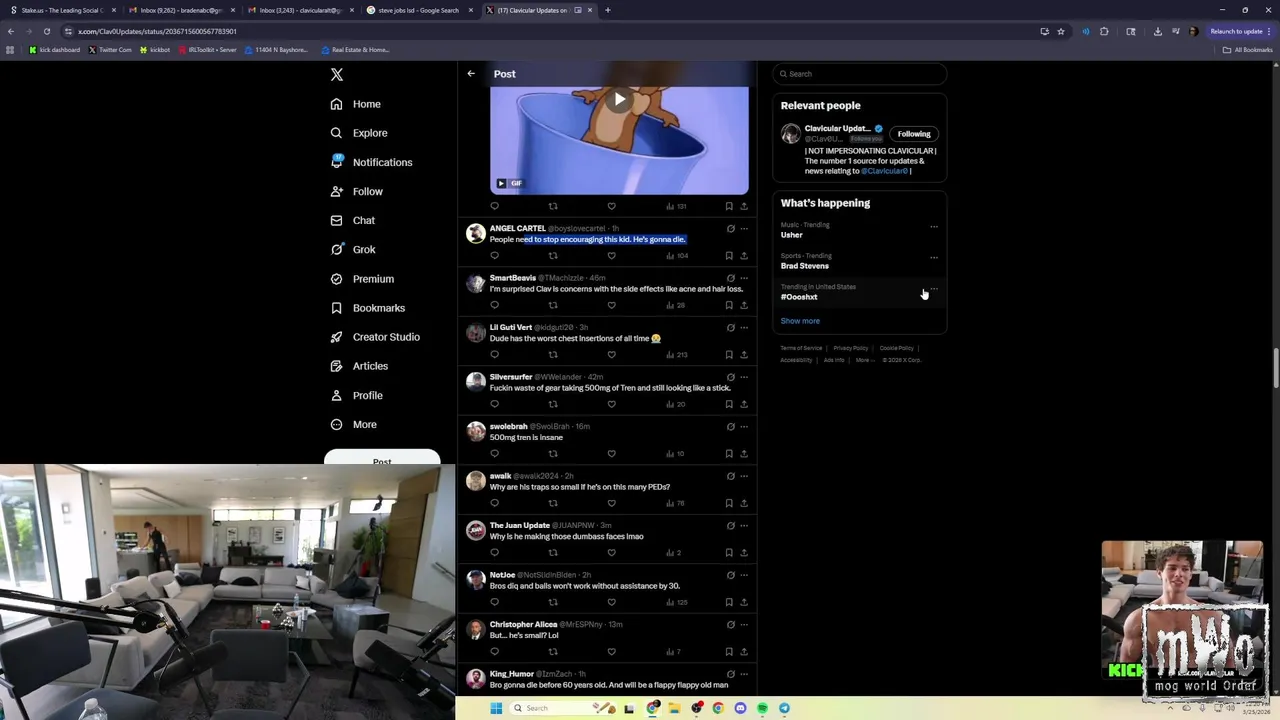The image size is (1280, 720).
Task: Open Chat in sidebar
Action: [x=352, y=220]
